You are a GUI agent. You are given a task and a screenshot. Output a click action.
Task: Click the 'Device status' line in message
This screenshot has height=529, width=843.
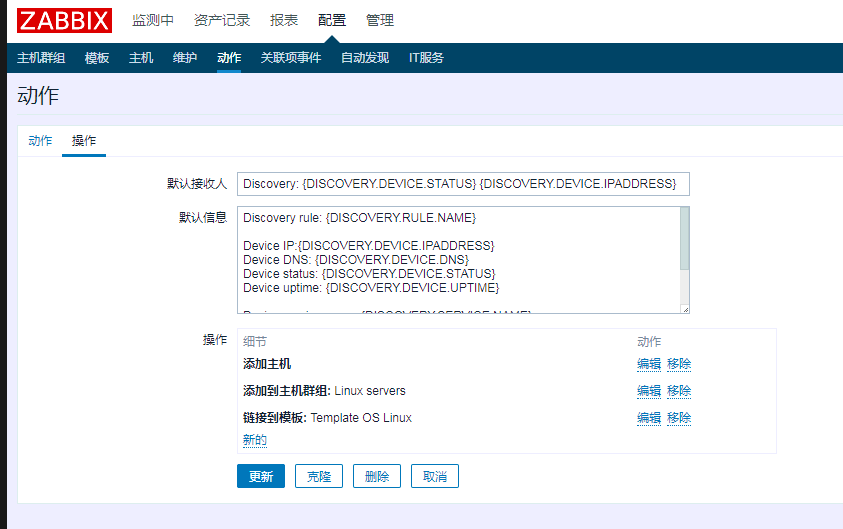pyautogui.click(x=369, y=274)
